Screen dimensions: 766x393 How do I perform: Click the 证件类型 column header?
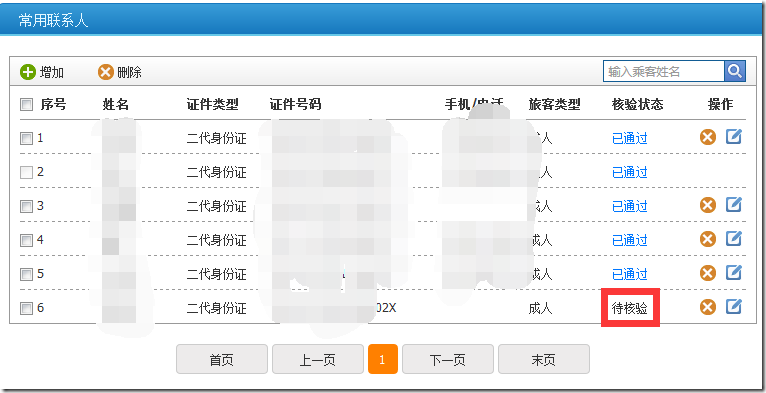tap(213, 104)
